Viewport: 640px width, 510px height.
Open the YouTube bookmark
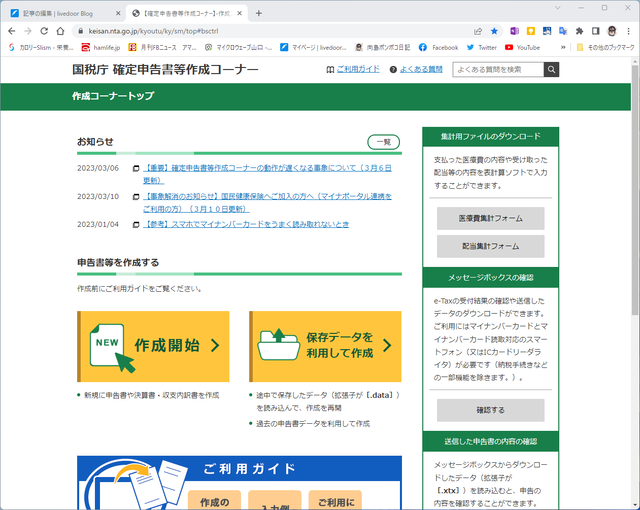tap(522, 48)
